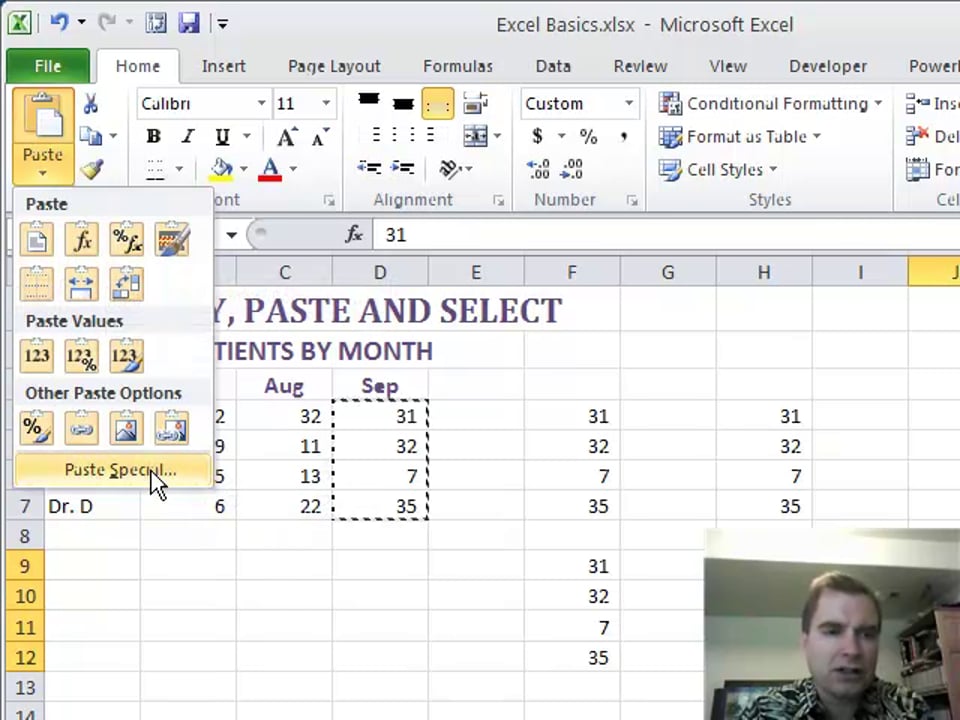
Task: Open the File tab
Action: tap(48, 66)
